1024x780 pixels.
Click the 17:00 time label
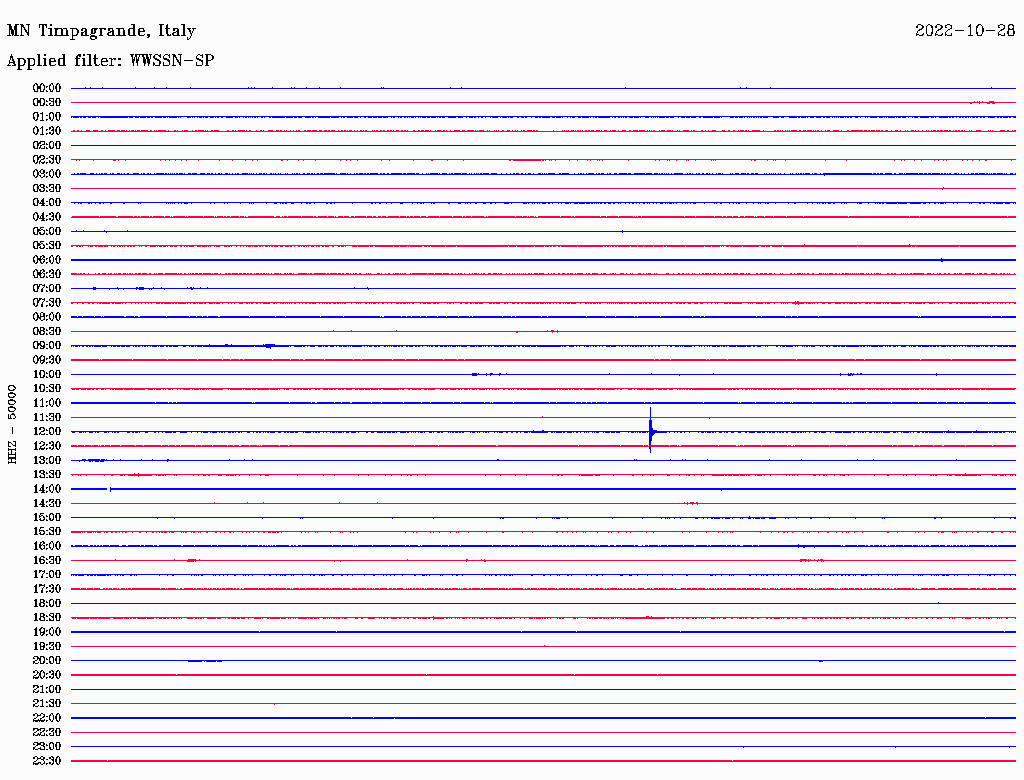point(47,575)
